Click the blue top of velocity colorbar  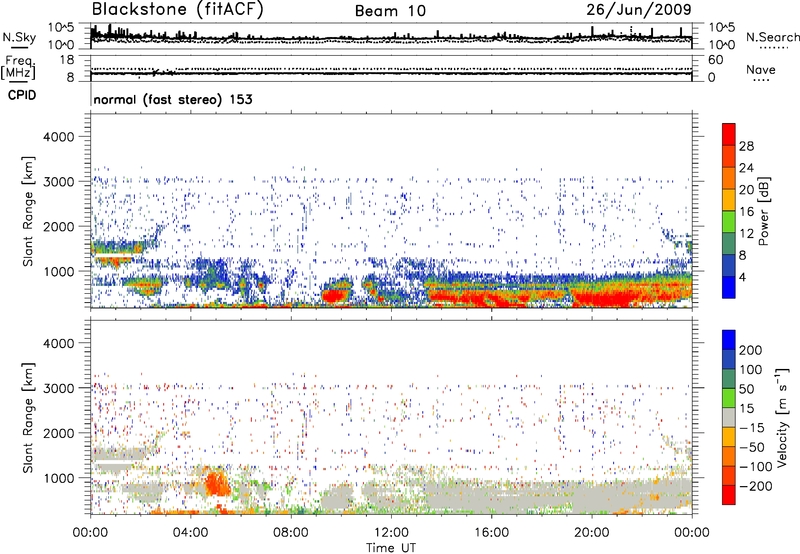click(729, 340)
